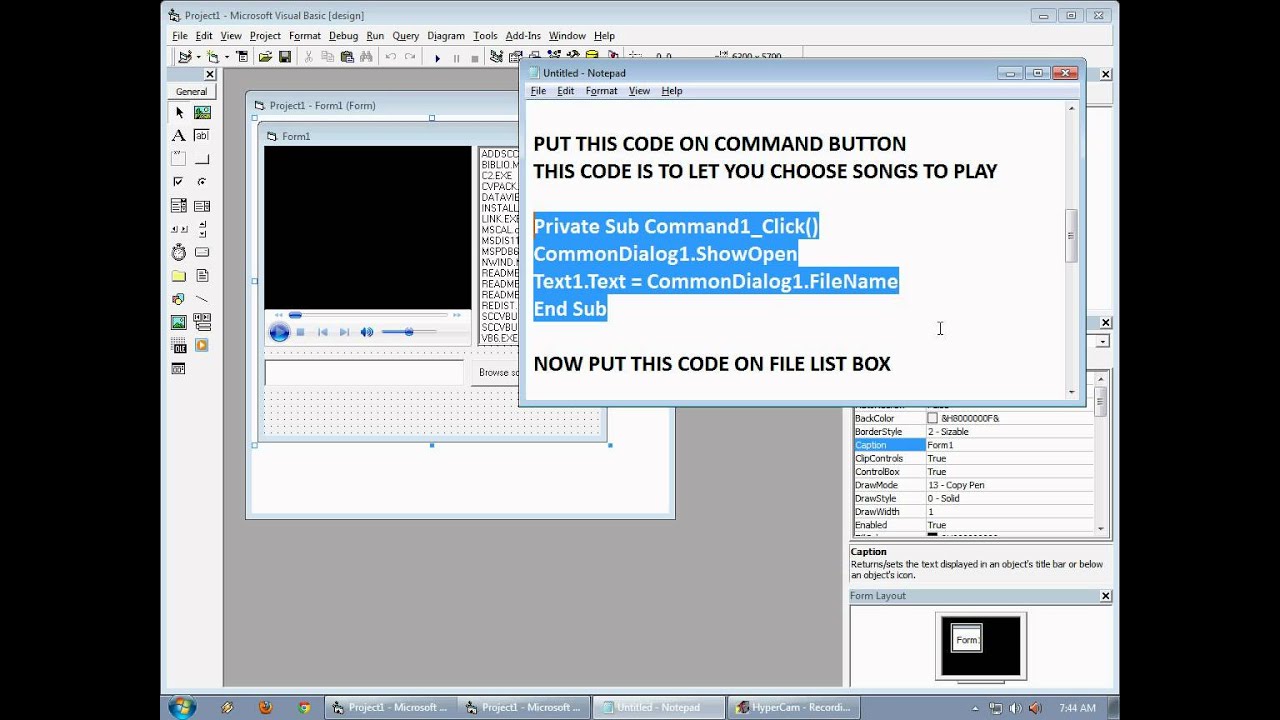Open the Windows Start menu
The height and width of the screenshot is (720, 1280).
point(182,707)
